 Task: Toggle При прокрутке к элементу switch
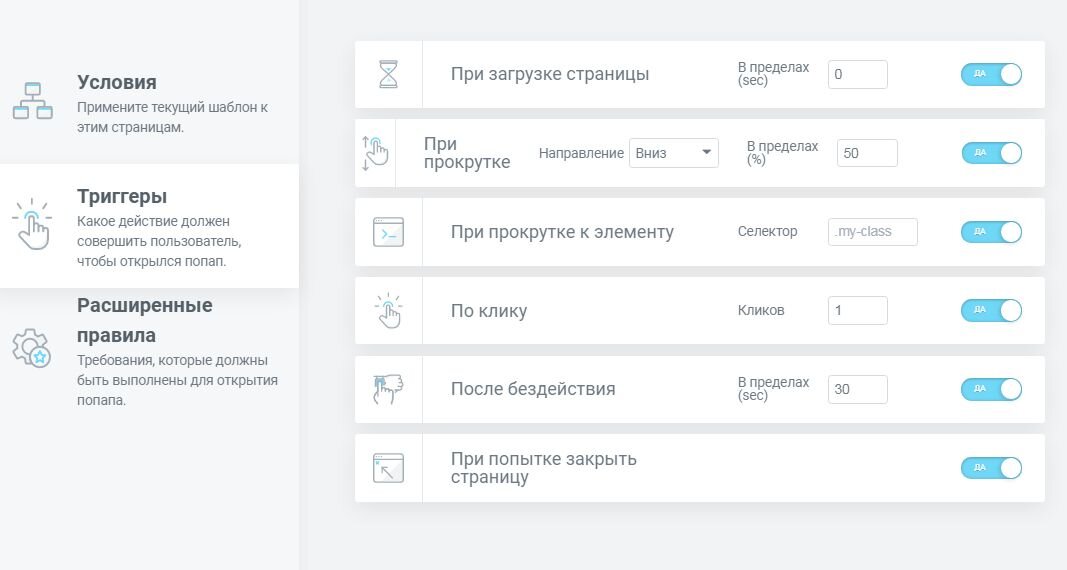(991, 232)
